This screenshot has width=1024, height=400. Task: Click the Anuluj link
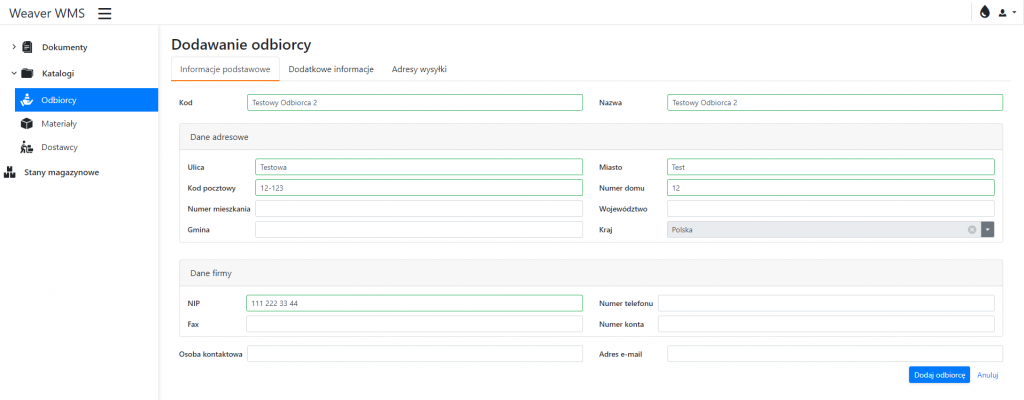point(987,375)
